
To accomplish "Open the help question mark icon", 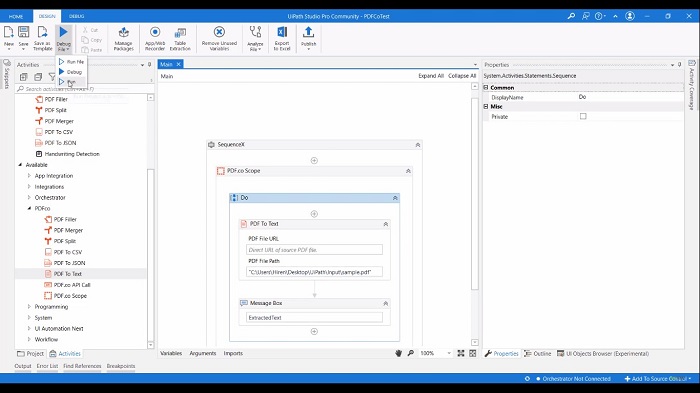I will [599, 16].
